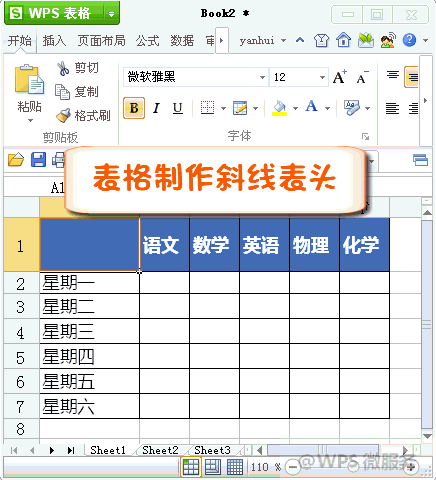The height and width of the screenshot is (480, 436).
Task: Go to next sheet navigation arrow
Action: click(52, 451)
